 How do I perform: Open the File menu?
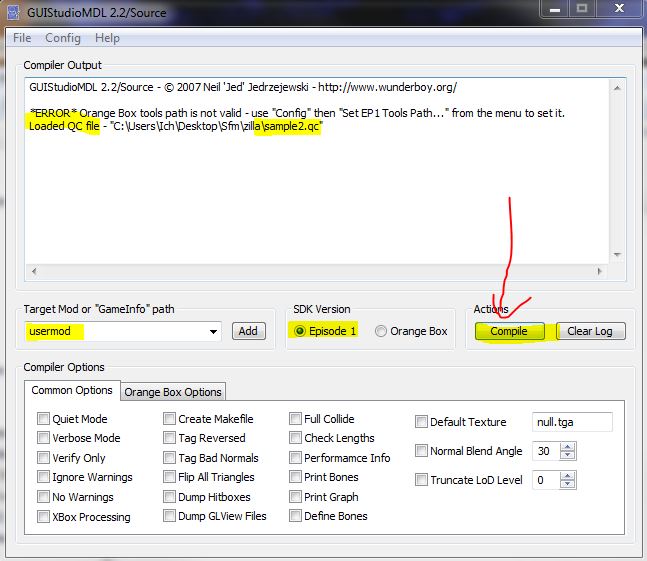coord(22,38)
